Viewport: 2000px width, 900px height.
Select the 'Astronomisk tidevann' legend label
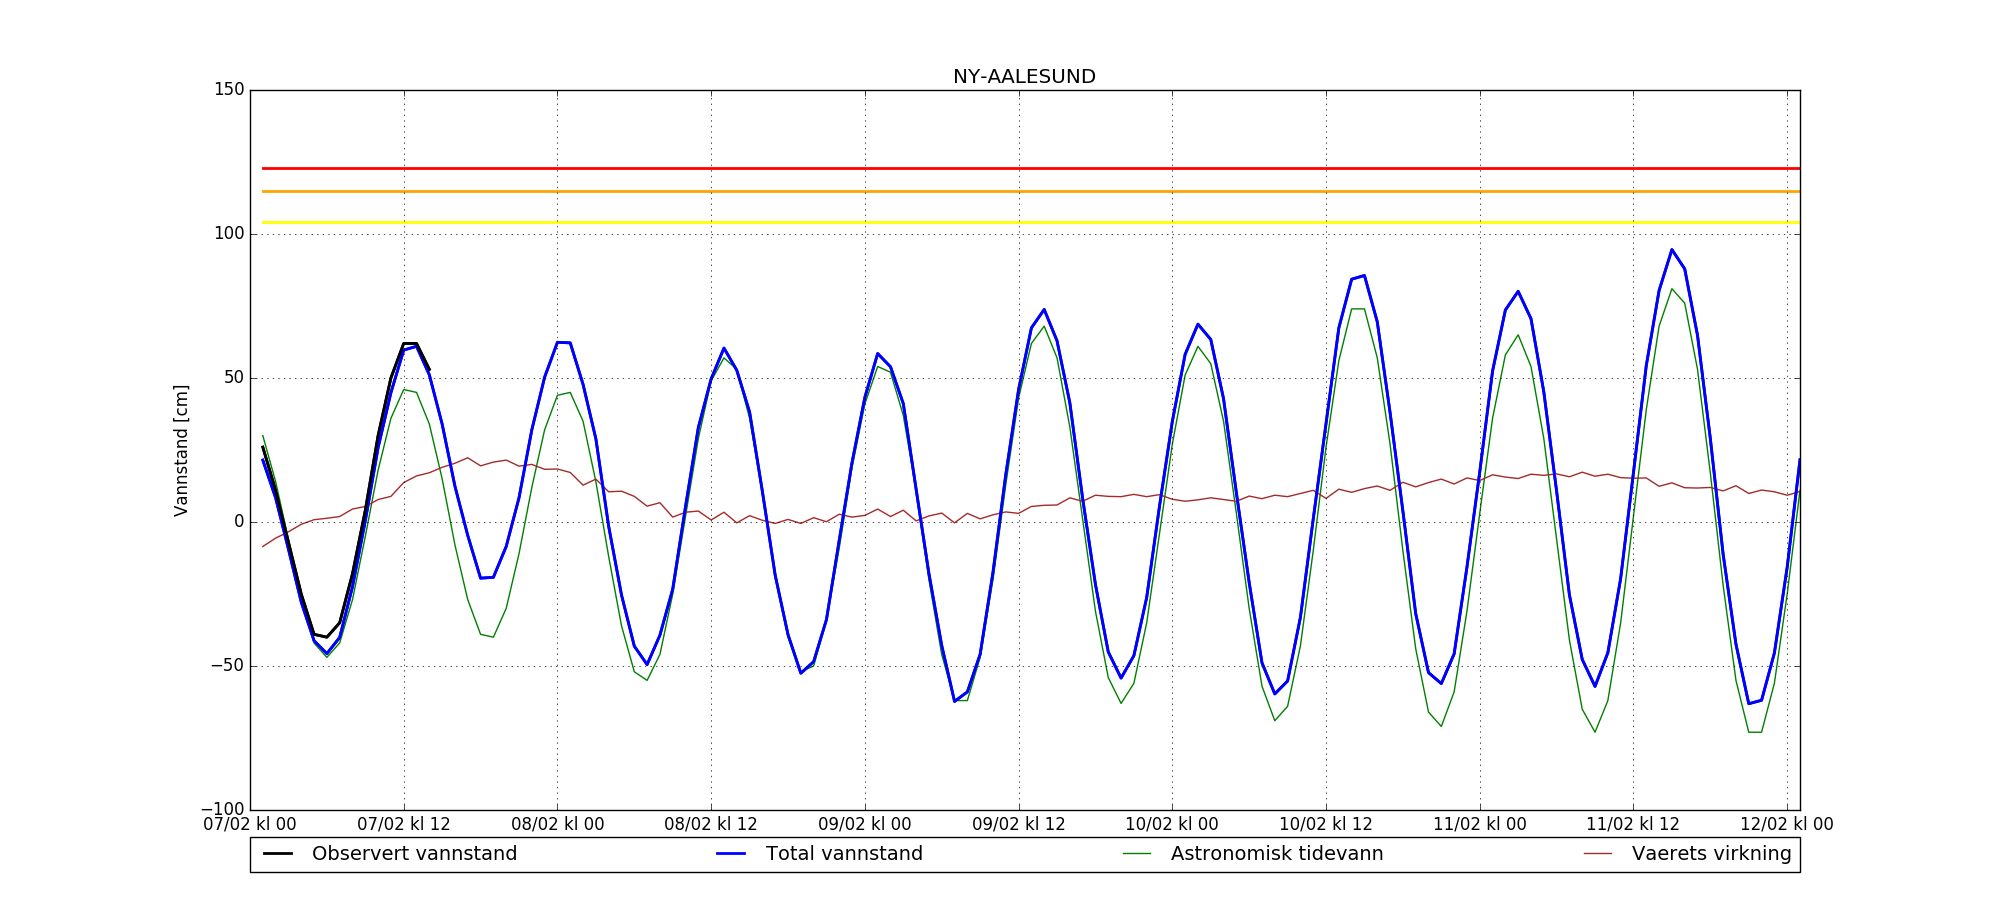[1277, 854]
